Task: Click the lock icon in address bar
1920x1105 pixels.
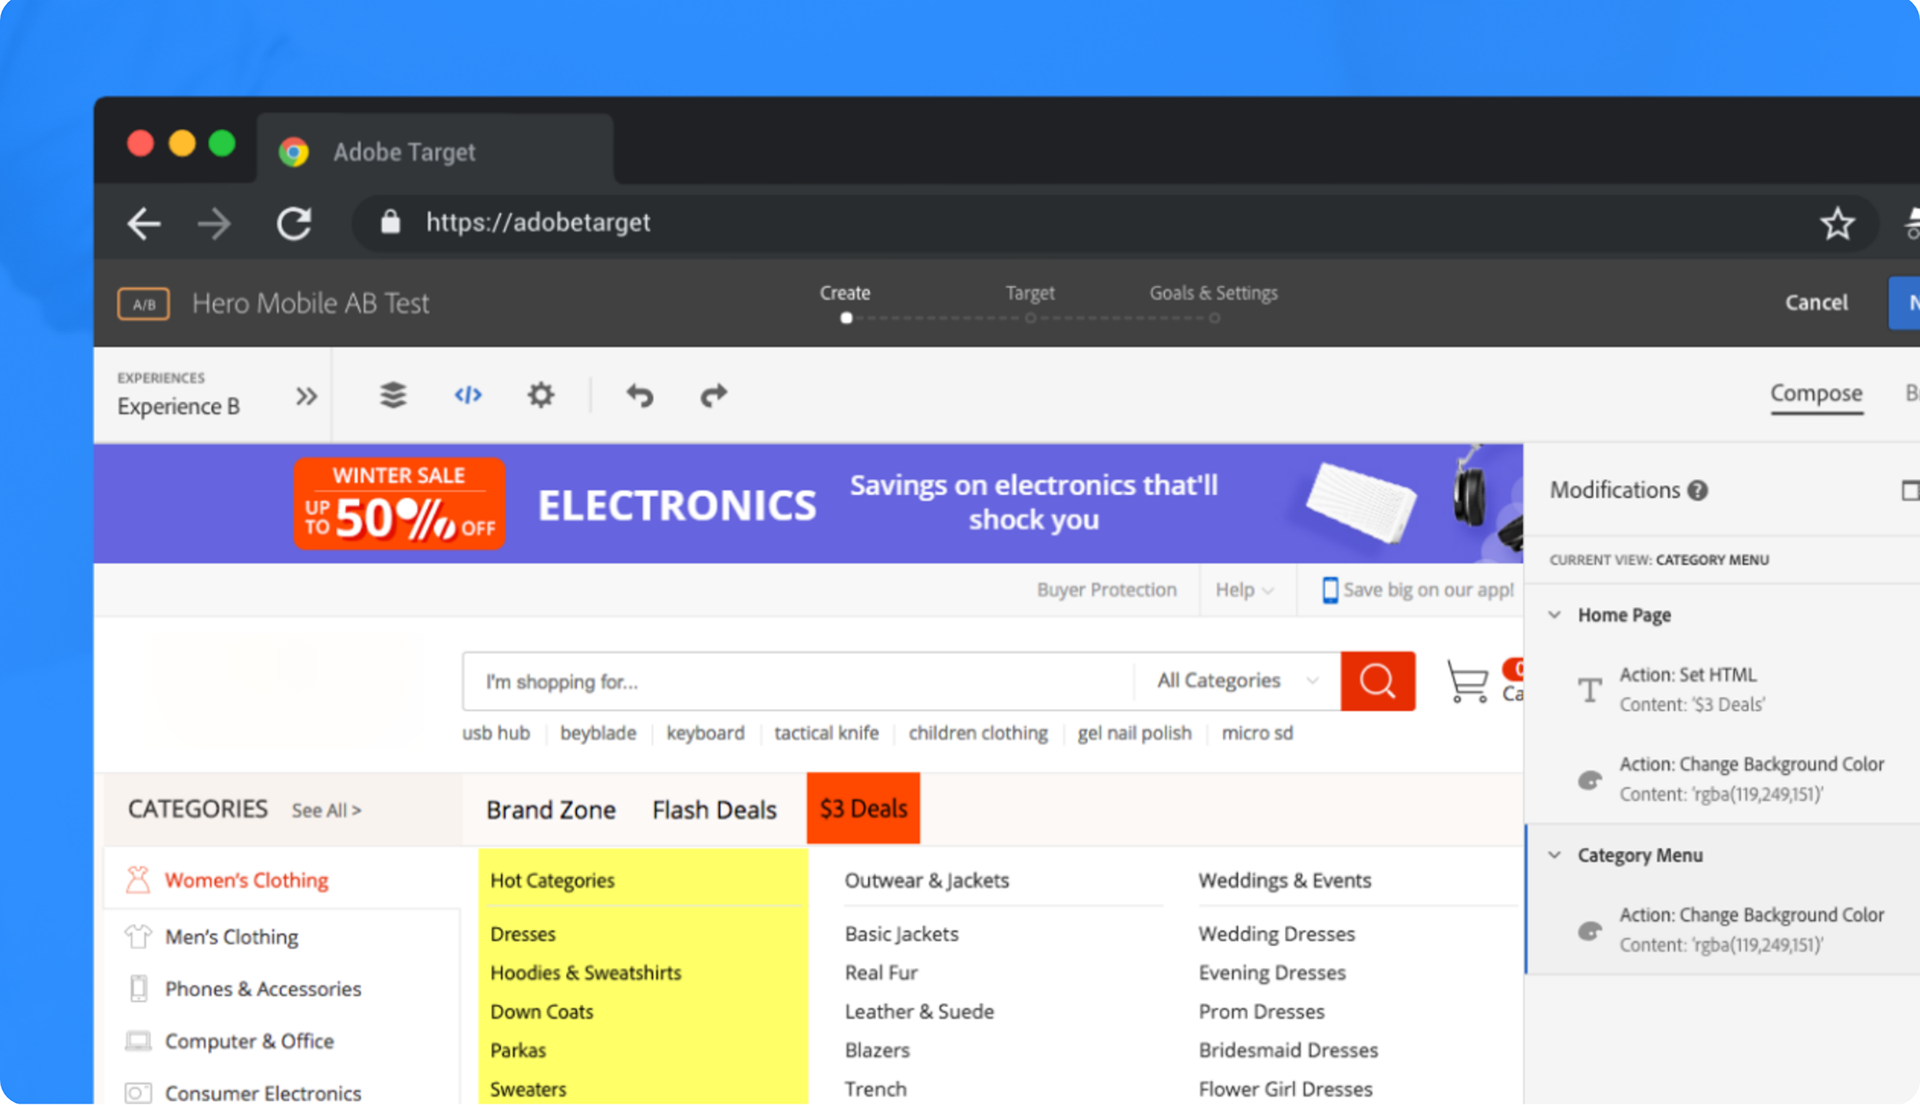Action: [x=390, y=221]
